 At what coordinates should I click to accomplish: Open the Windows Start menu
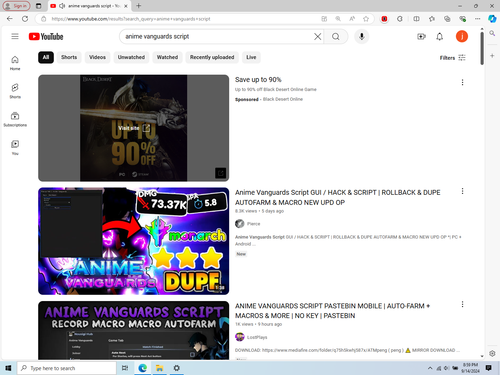tap(8, 368)
